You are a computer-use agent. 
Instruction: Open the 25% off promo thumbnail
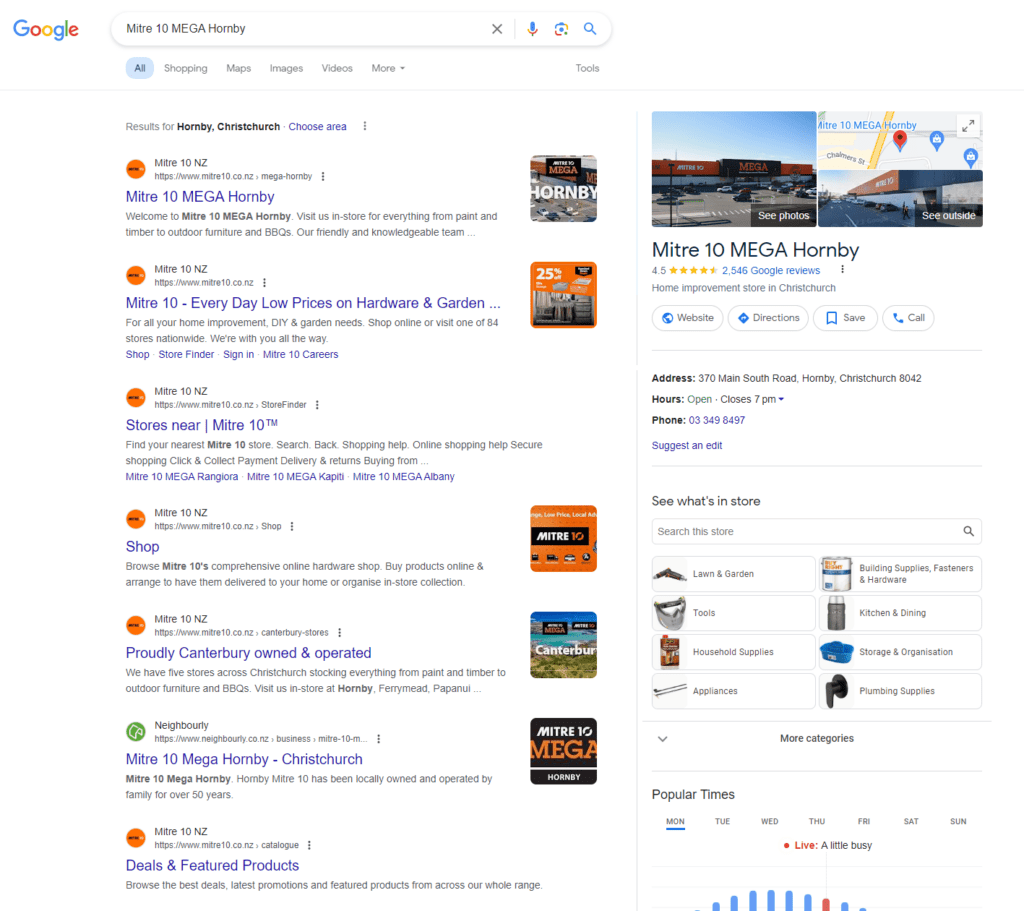pos(564,295)
